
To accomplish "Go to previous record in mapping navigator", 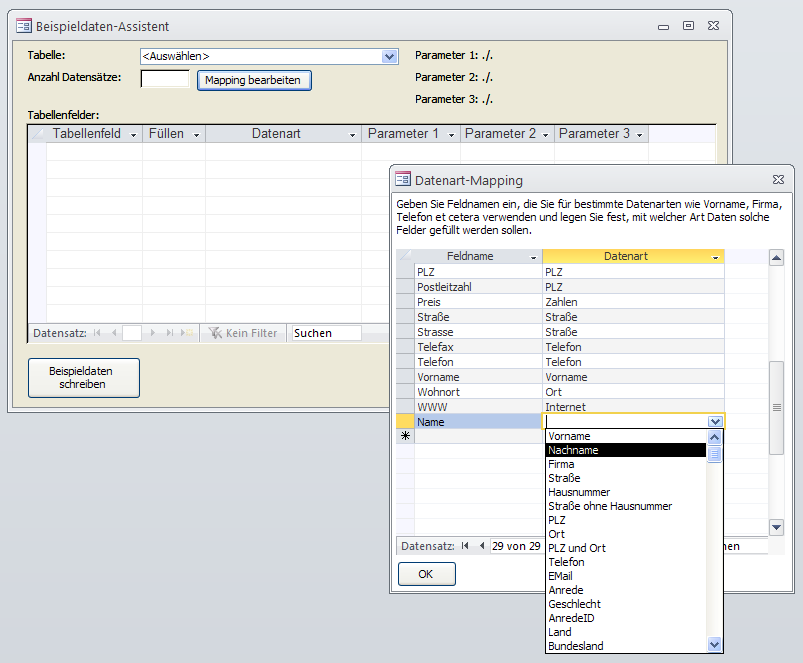I will coord(481,546).
